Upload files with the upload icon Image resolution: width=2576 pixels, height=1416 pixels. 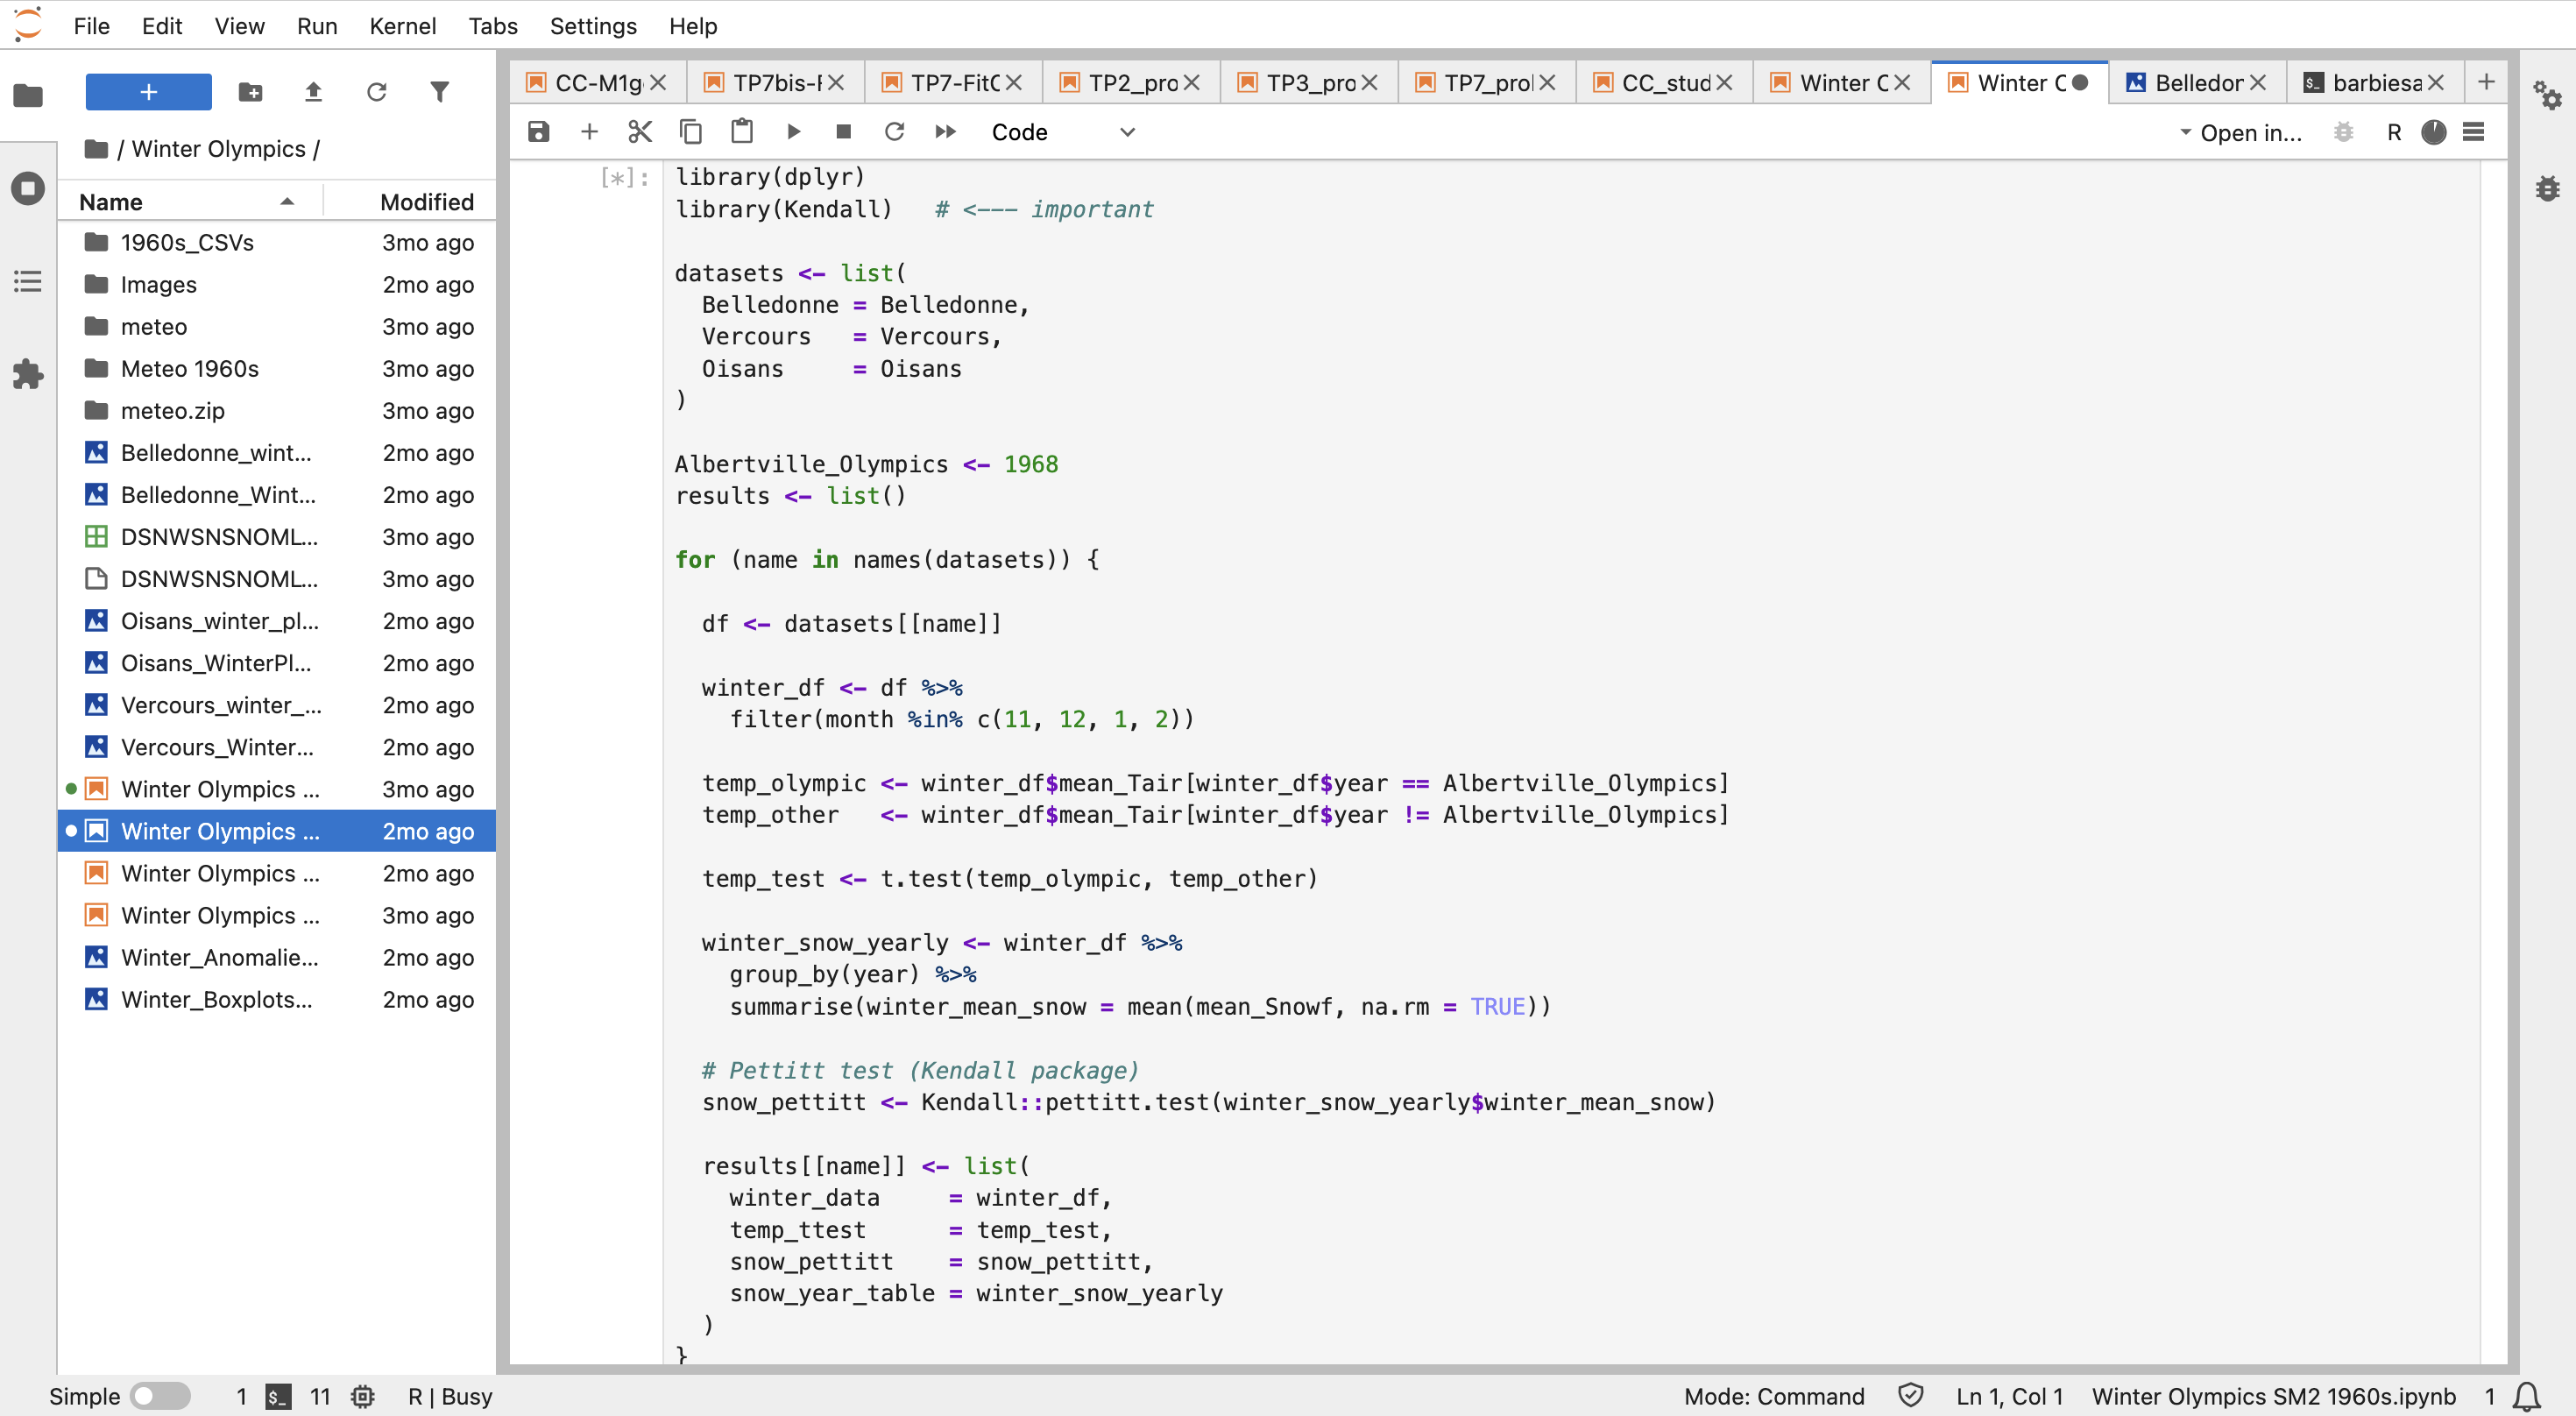tap(313, 92)
